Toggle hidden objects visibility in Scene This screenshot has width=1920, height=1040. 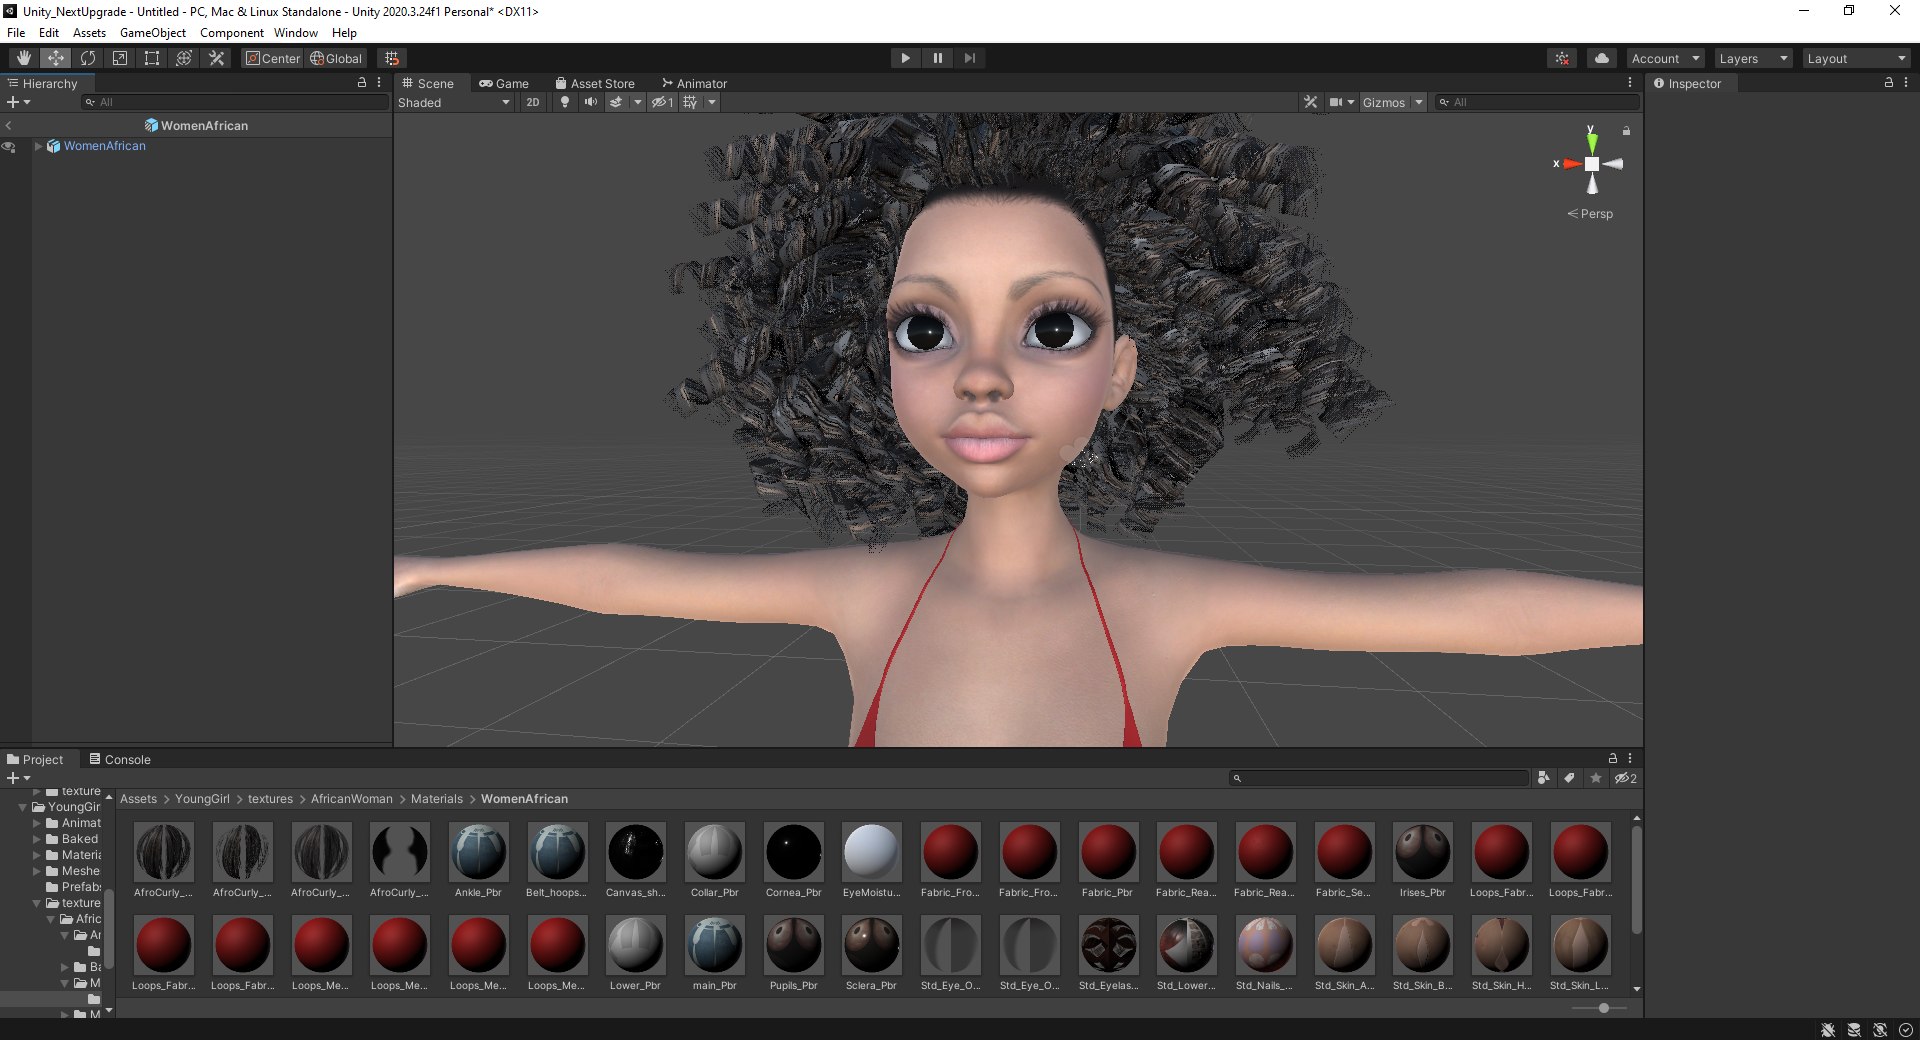662,102
